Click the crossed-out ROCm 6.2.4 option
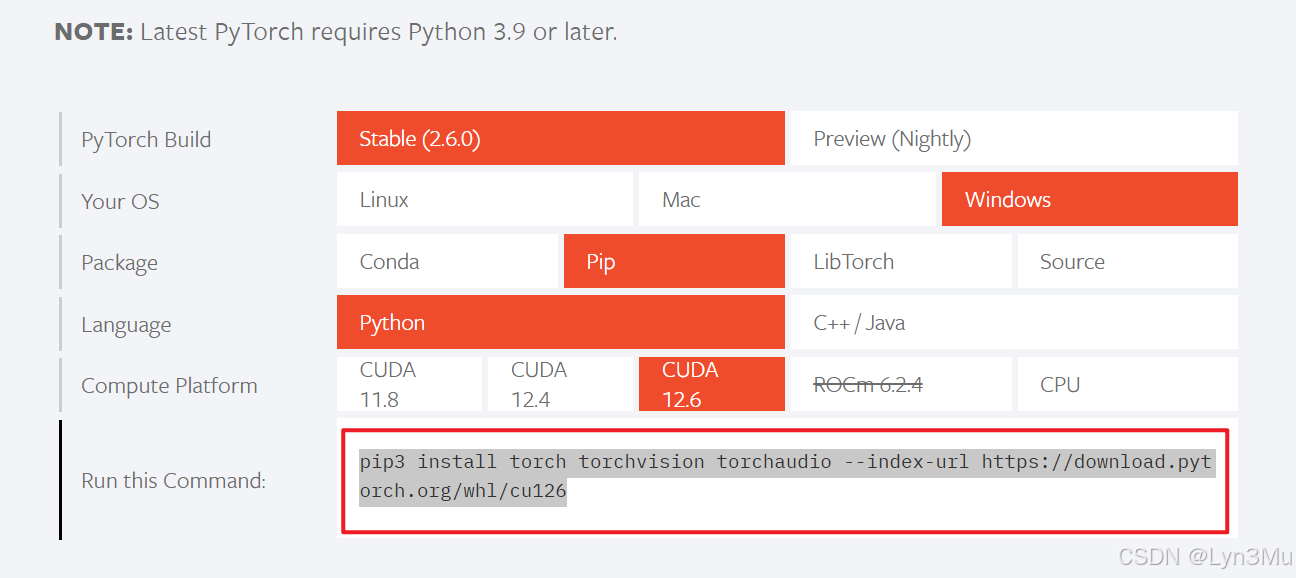 901,383
